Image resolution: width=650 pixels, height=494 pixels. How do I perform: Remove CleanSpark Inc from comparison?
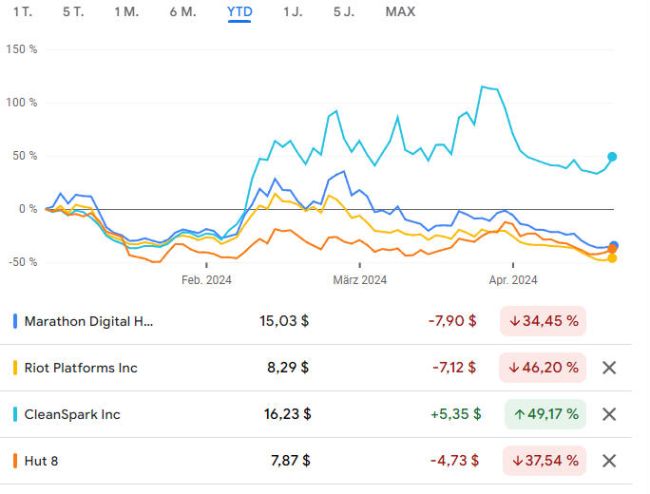pos(609,414)
